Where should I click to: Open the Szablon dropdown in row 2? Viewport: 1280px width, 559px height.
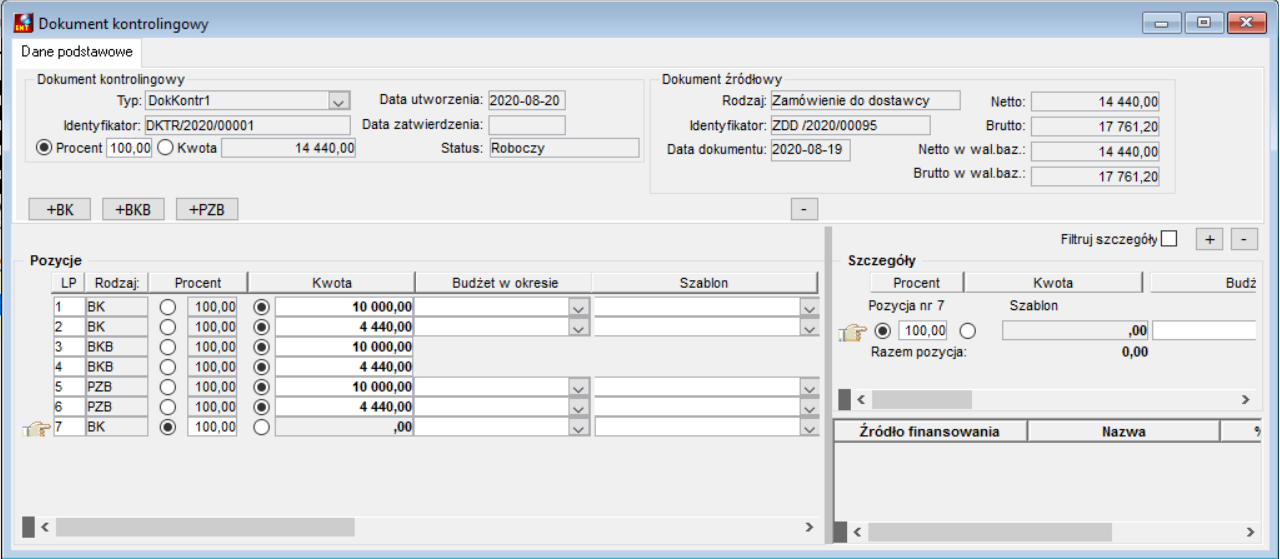809,326
